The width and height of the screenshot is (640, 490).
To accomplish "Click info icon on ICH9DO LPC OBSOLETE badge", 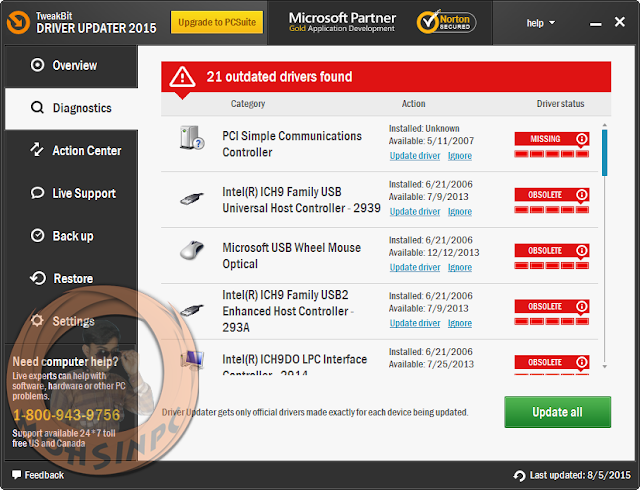I will click(582, 362).
